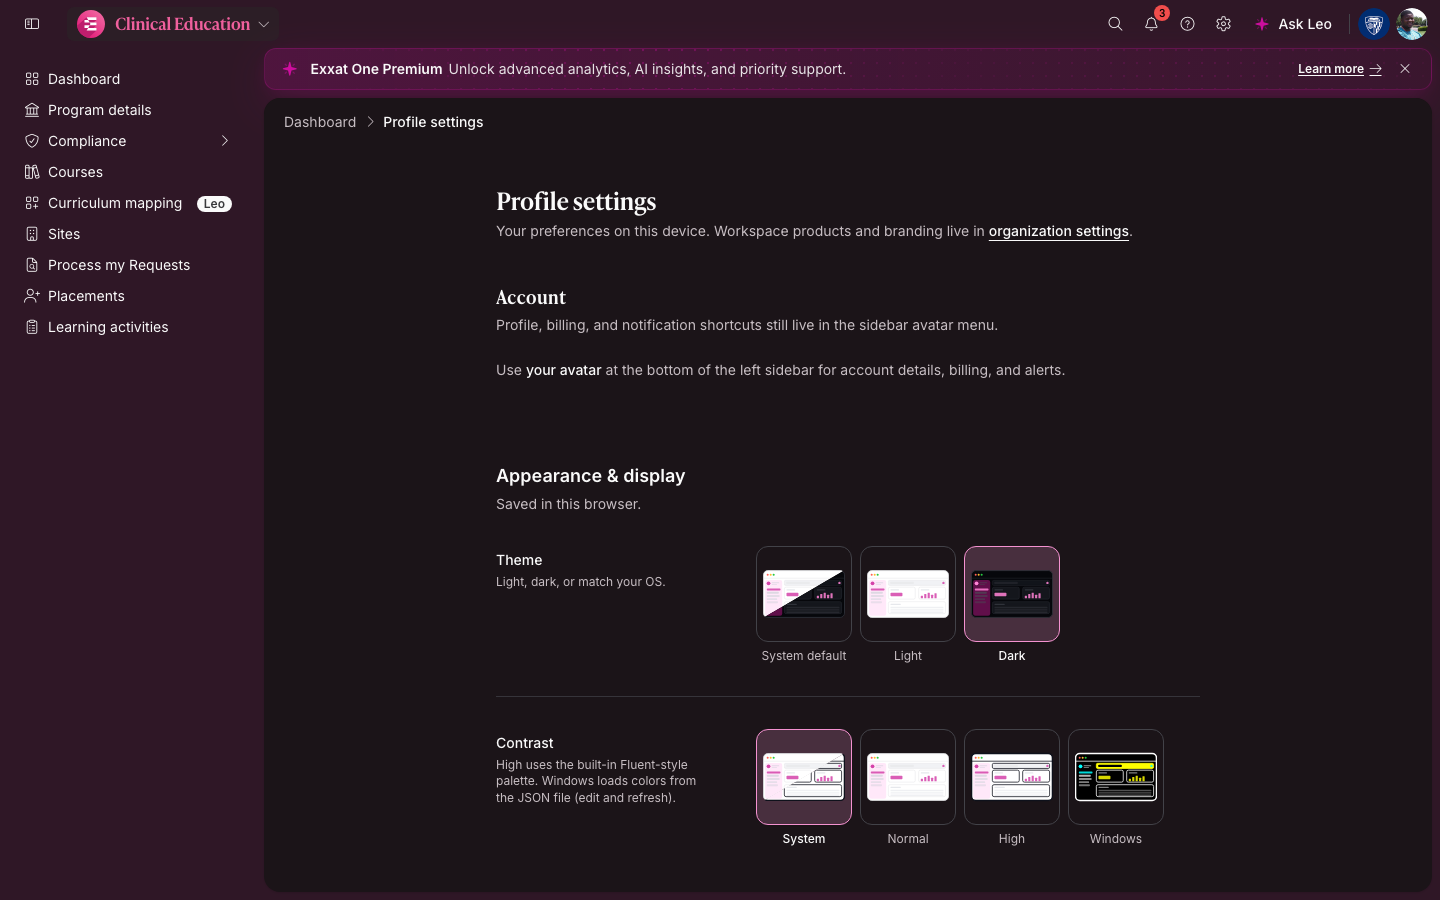
Task: Click the Contrast setting label
Action: coord(525,743)
